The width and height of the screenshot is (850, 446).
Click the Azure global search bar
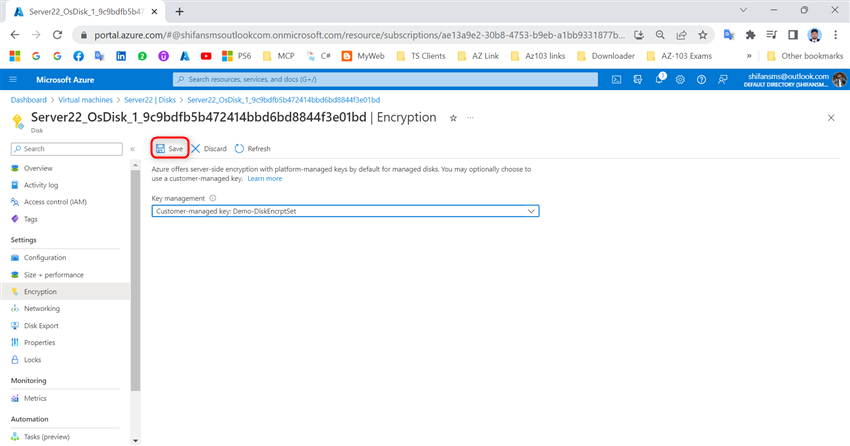385,79
